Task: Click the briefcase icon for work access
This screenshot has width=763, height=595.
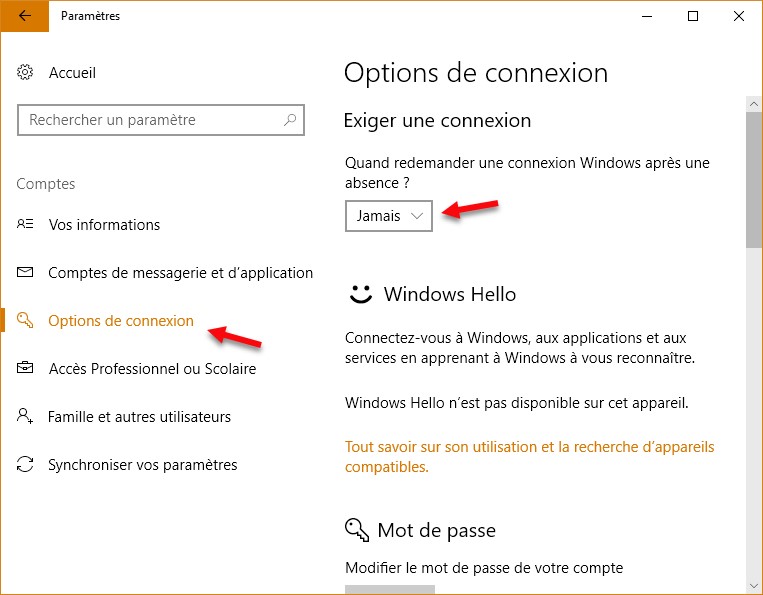Action: (x=26, y=369)
